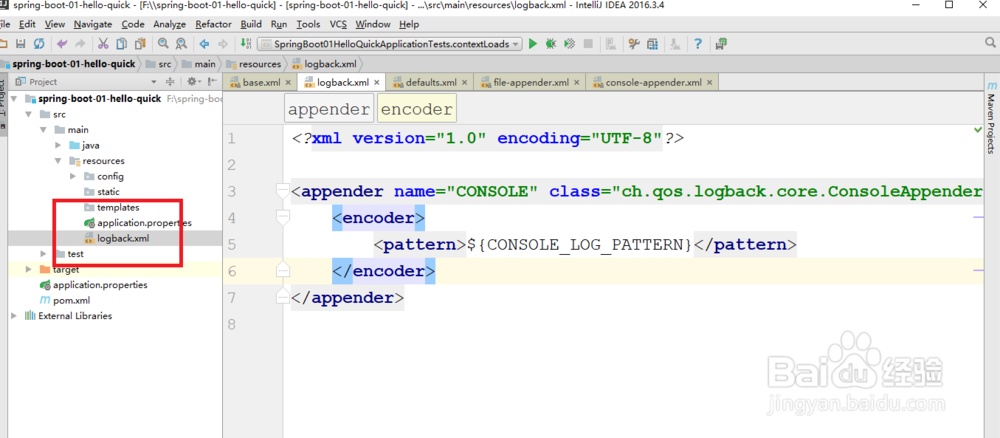Expand the target folder arrow

[28, 269]
